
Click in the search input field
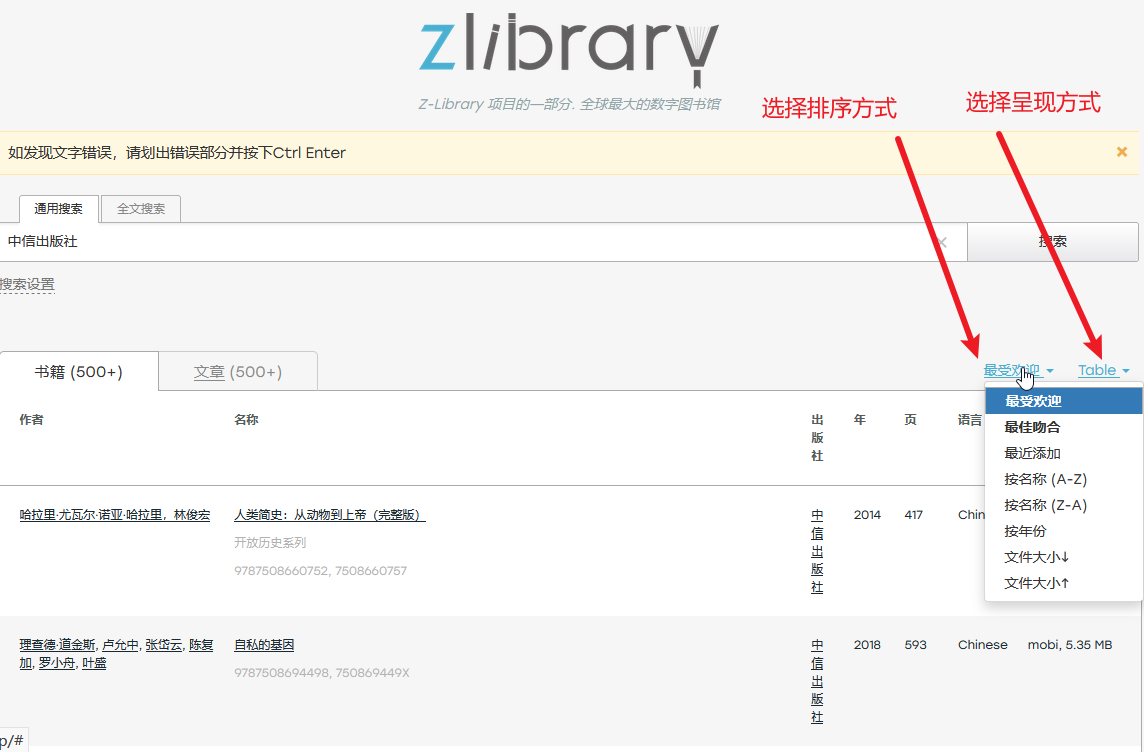tap(460, 242)
